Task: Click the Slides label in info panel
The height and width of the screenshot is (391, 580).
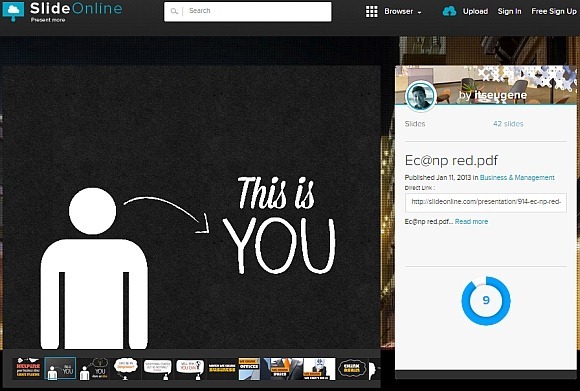Action: [x=415, y=124]
